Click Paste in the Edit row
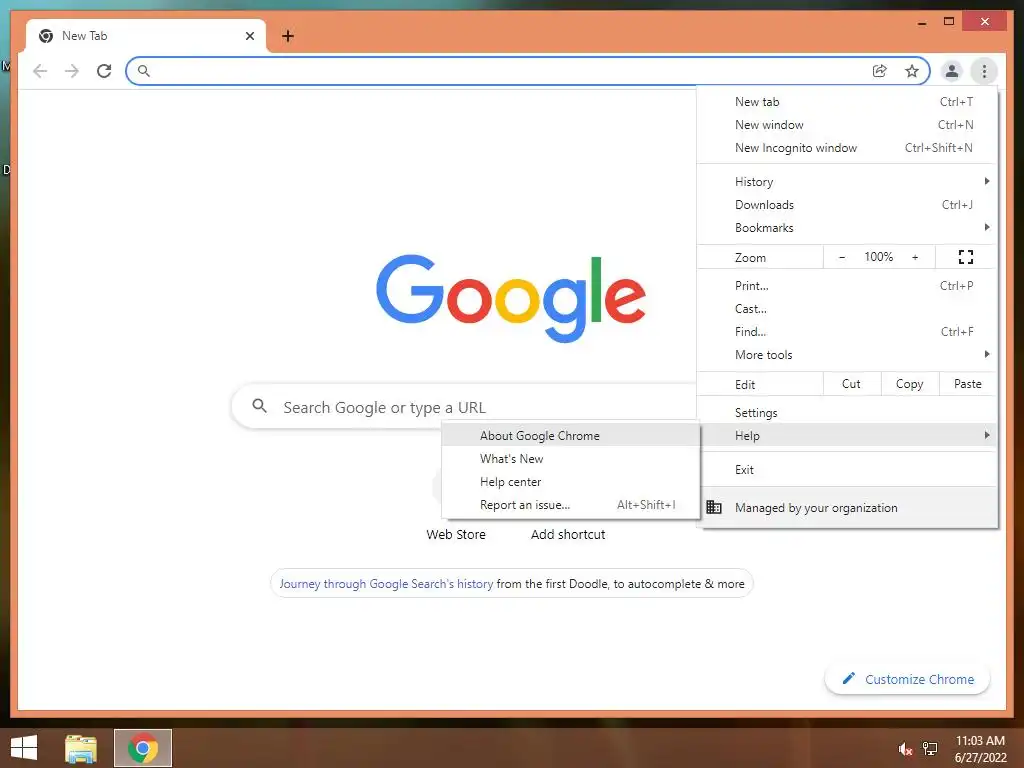 (968, 384)
